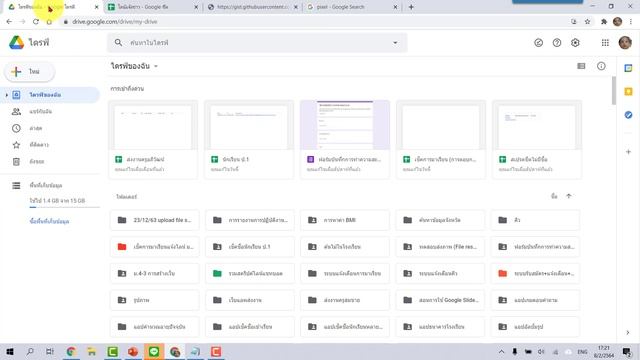The height and width of the screenshot is (360, 640).
Task: Open PowerPoint from the taskbar
Action: click(133, 351)
